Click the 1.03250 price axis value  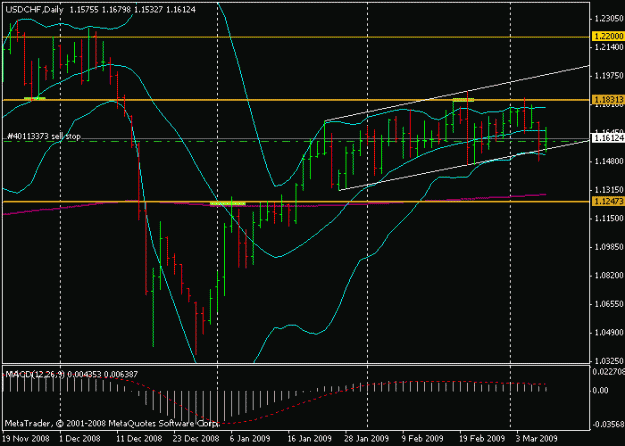(608, 361)
